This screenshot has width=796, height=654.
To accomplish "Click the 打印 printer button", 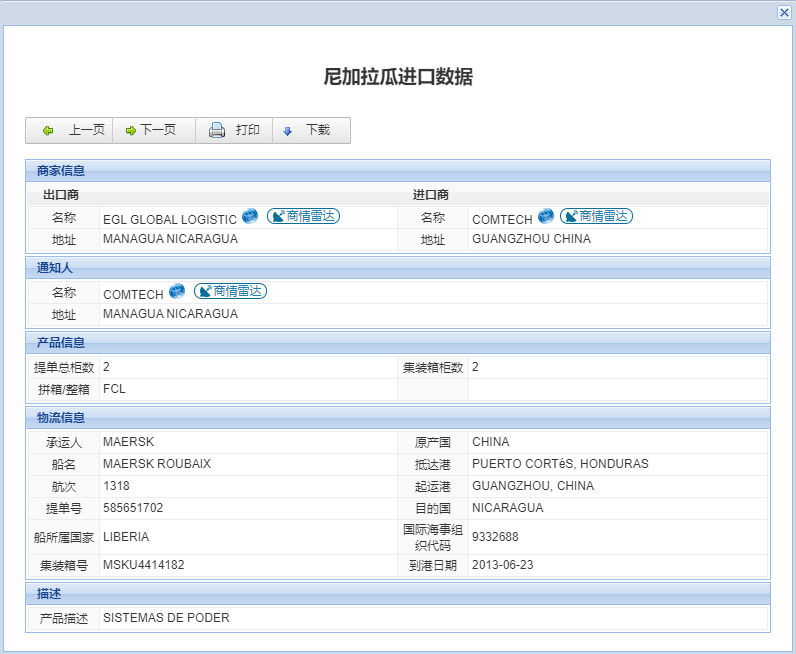I will [x=235, y=130].
